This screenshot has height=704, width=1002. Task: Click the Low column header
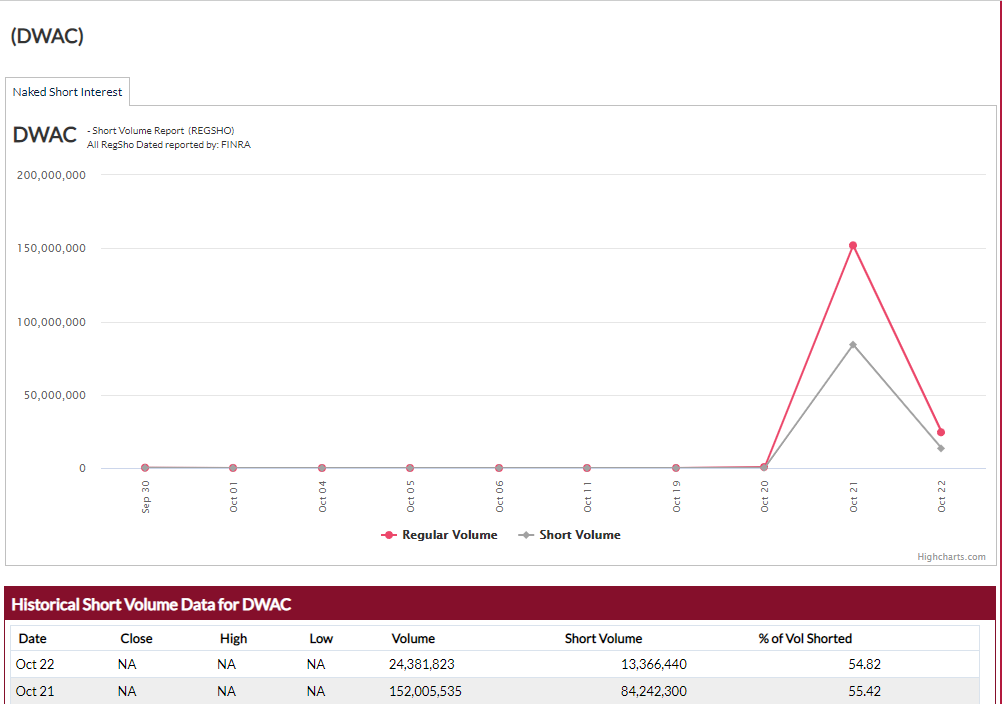pyautogui.click(x=321, y=638)
